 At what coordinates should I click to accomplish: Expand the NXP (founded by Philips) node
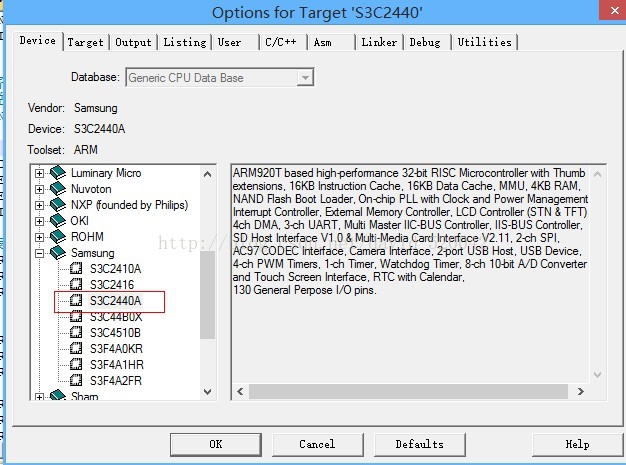(x=39, y=205)
